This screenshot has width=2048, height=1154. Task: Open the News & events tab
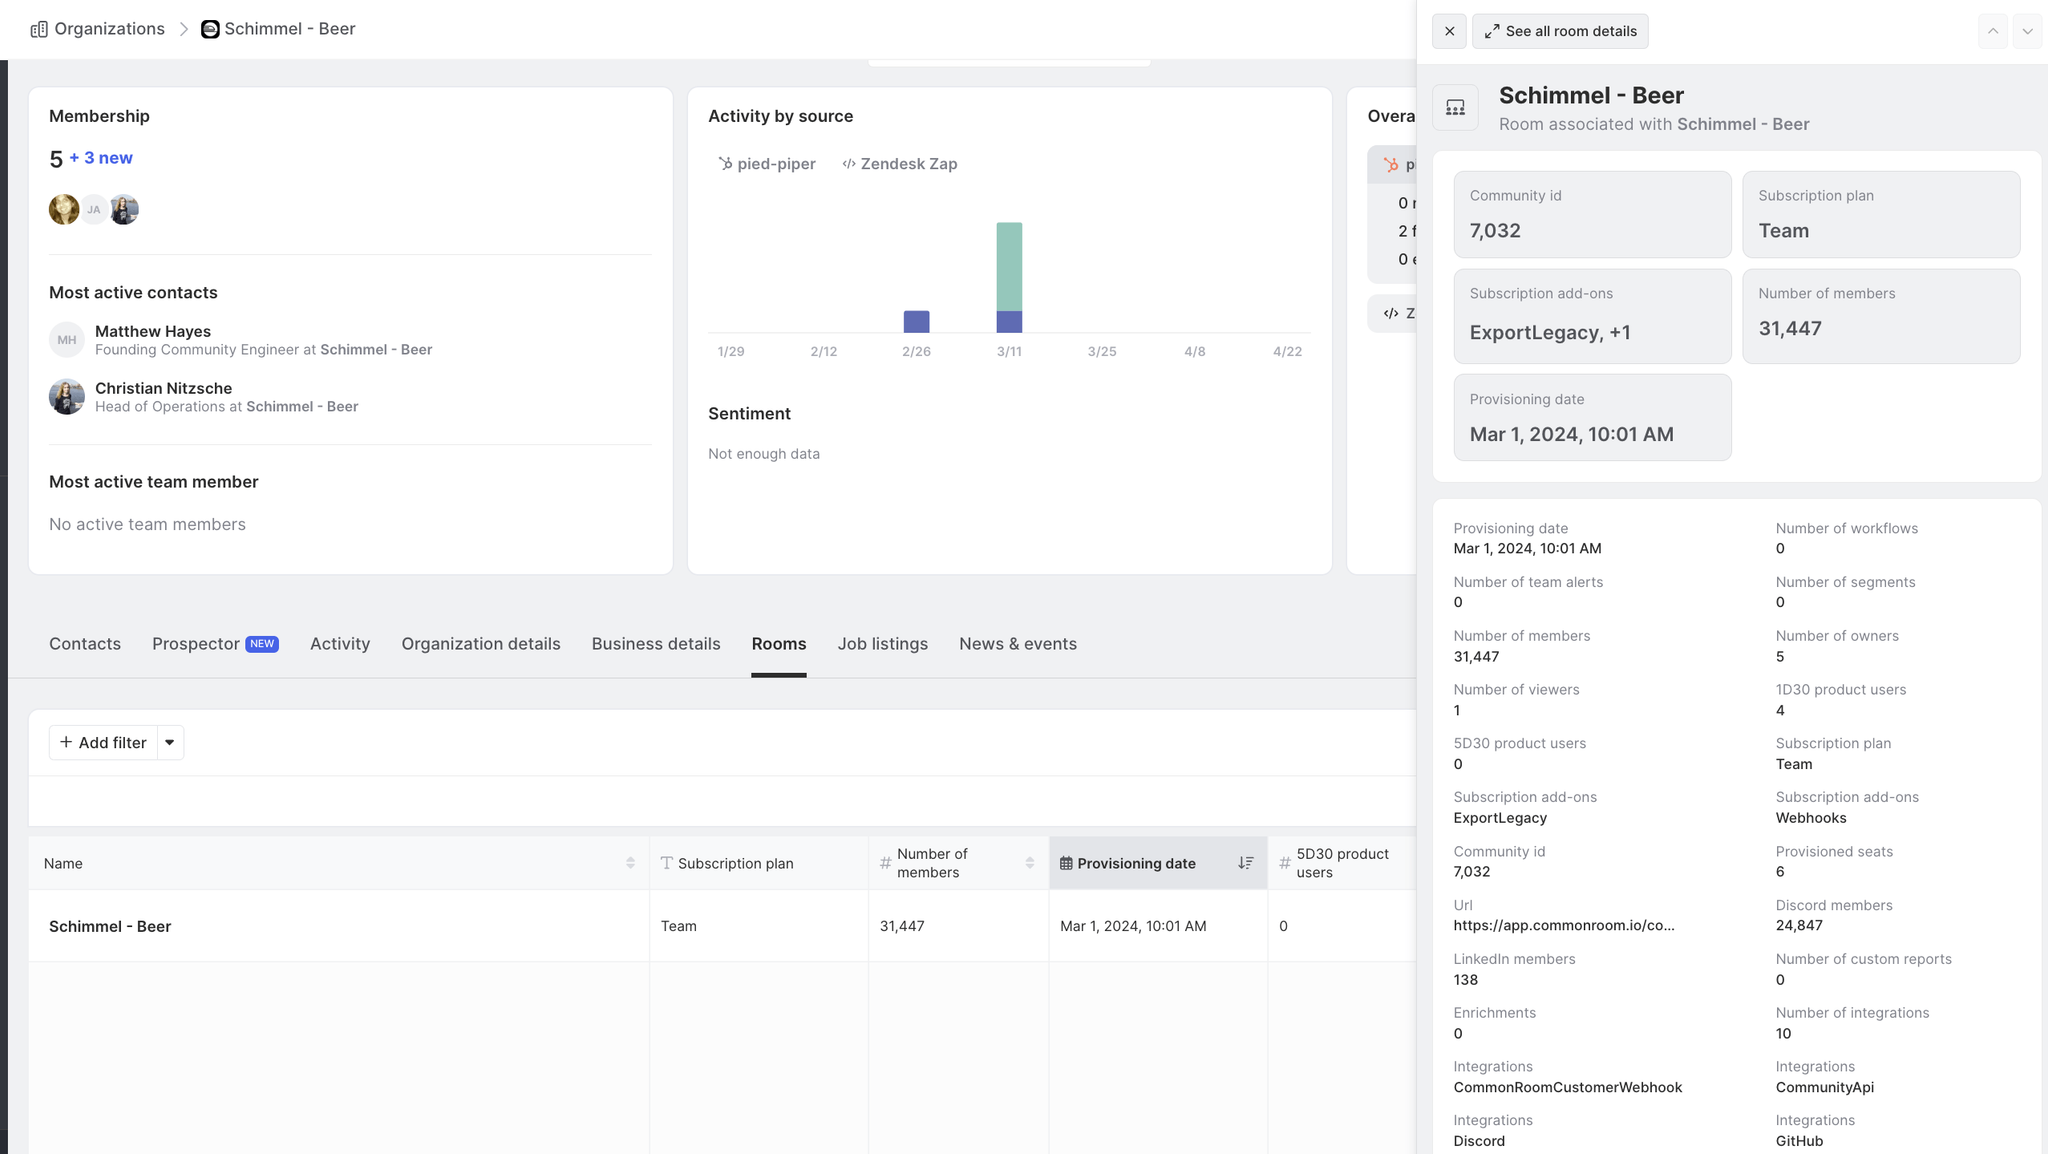[1018, 644]
